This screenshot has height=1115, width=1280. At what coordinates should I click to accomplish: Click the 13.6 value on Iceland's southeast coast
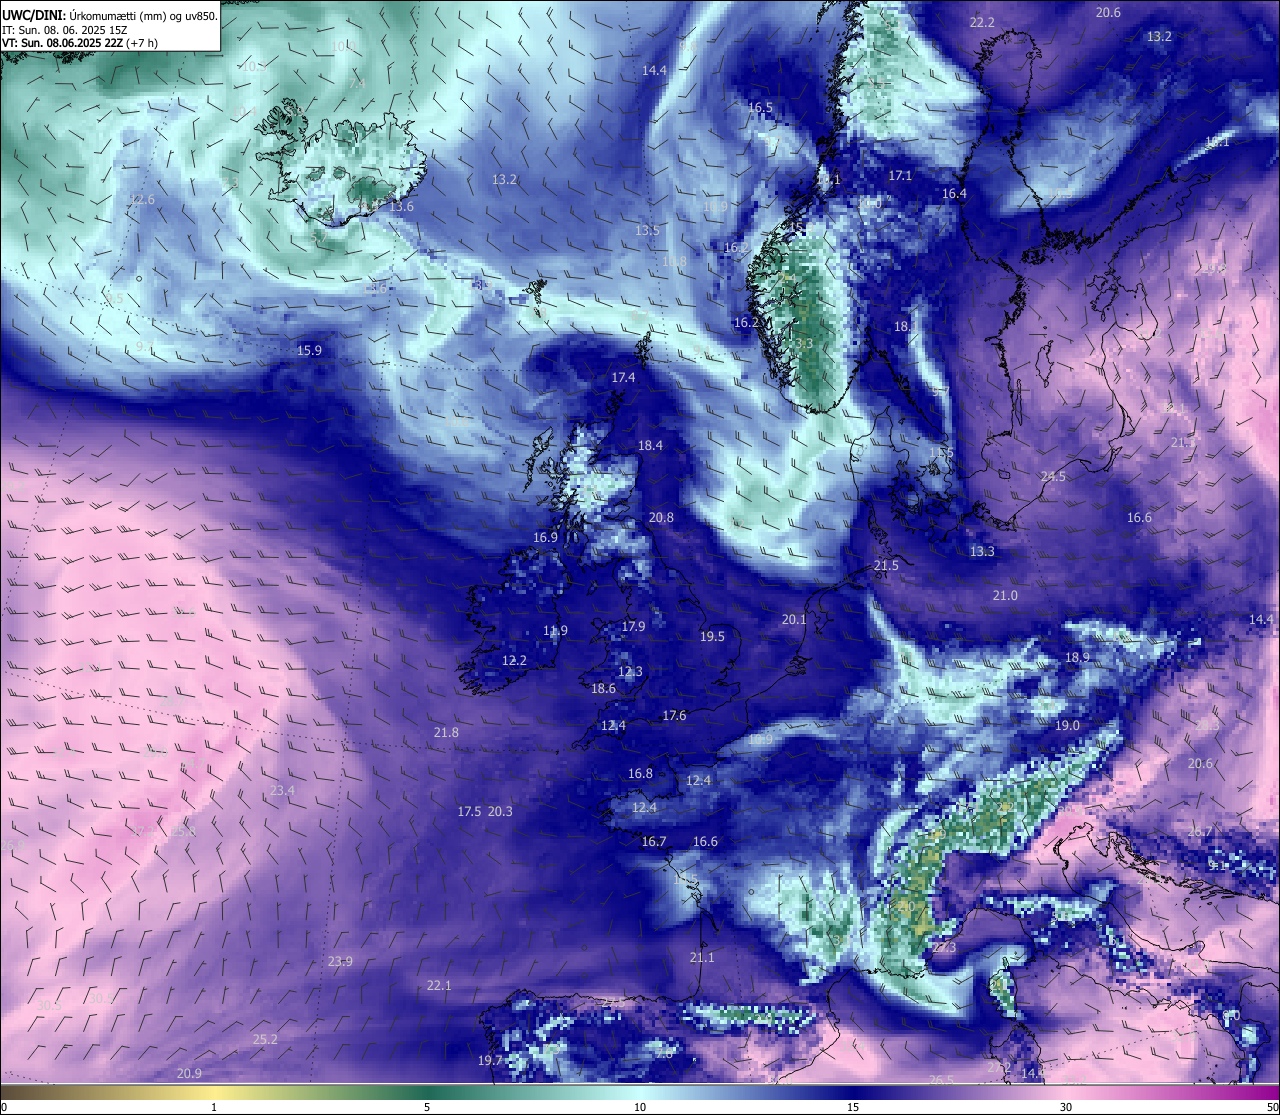[401, 206]
